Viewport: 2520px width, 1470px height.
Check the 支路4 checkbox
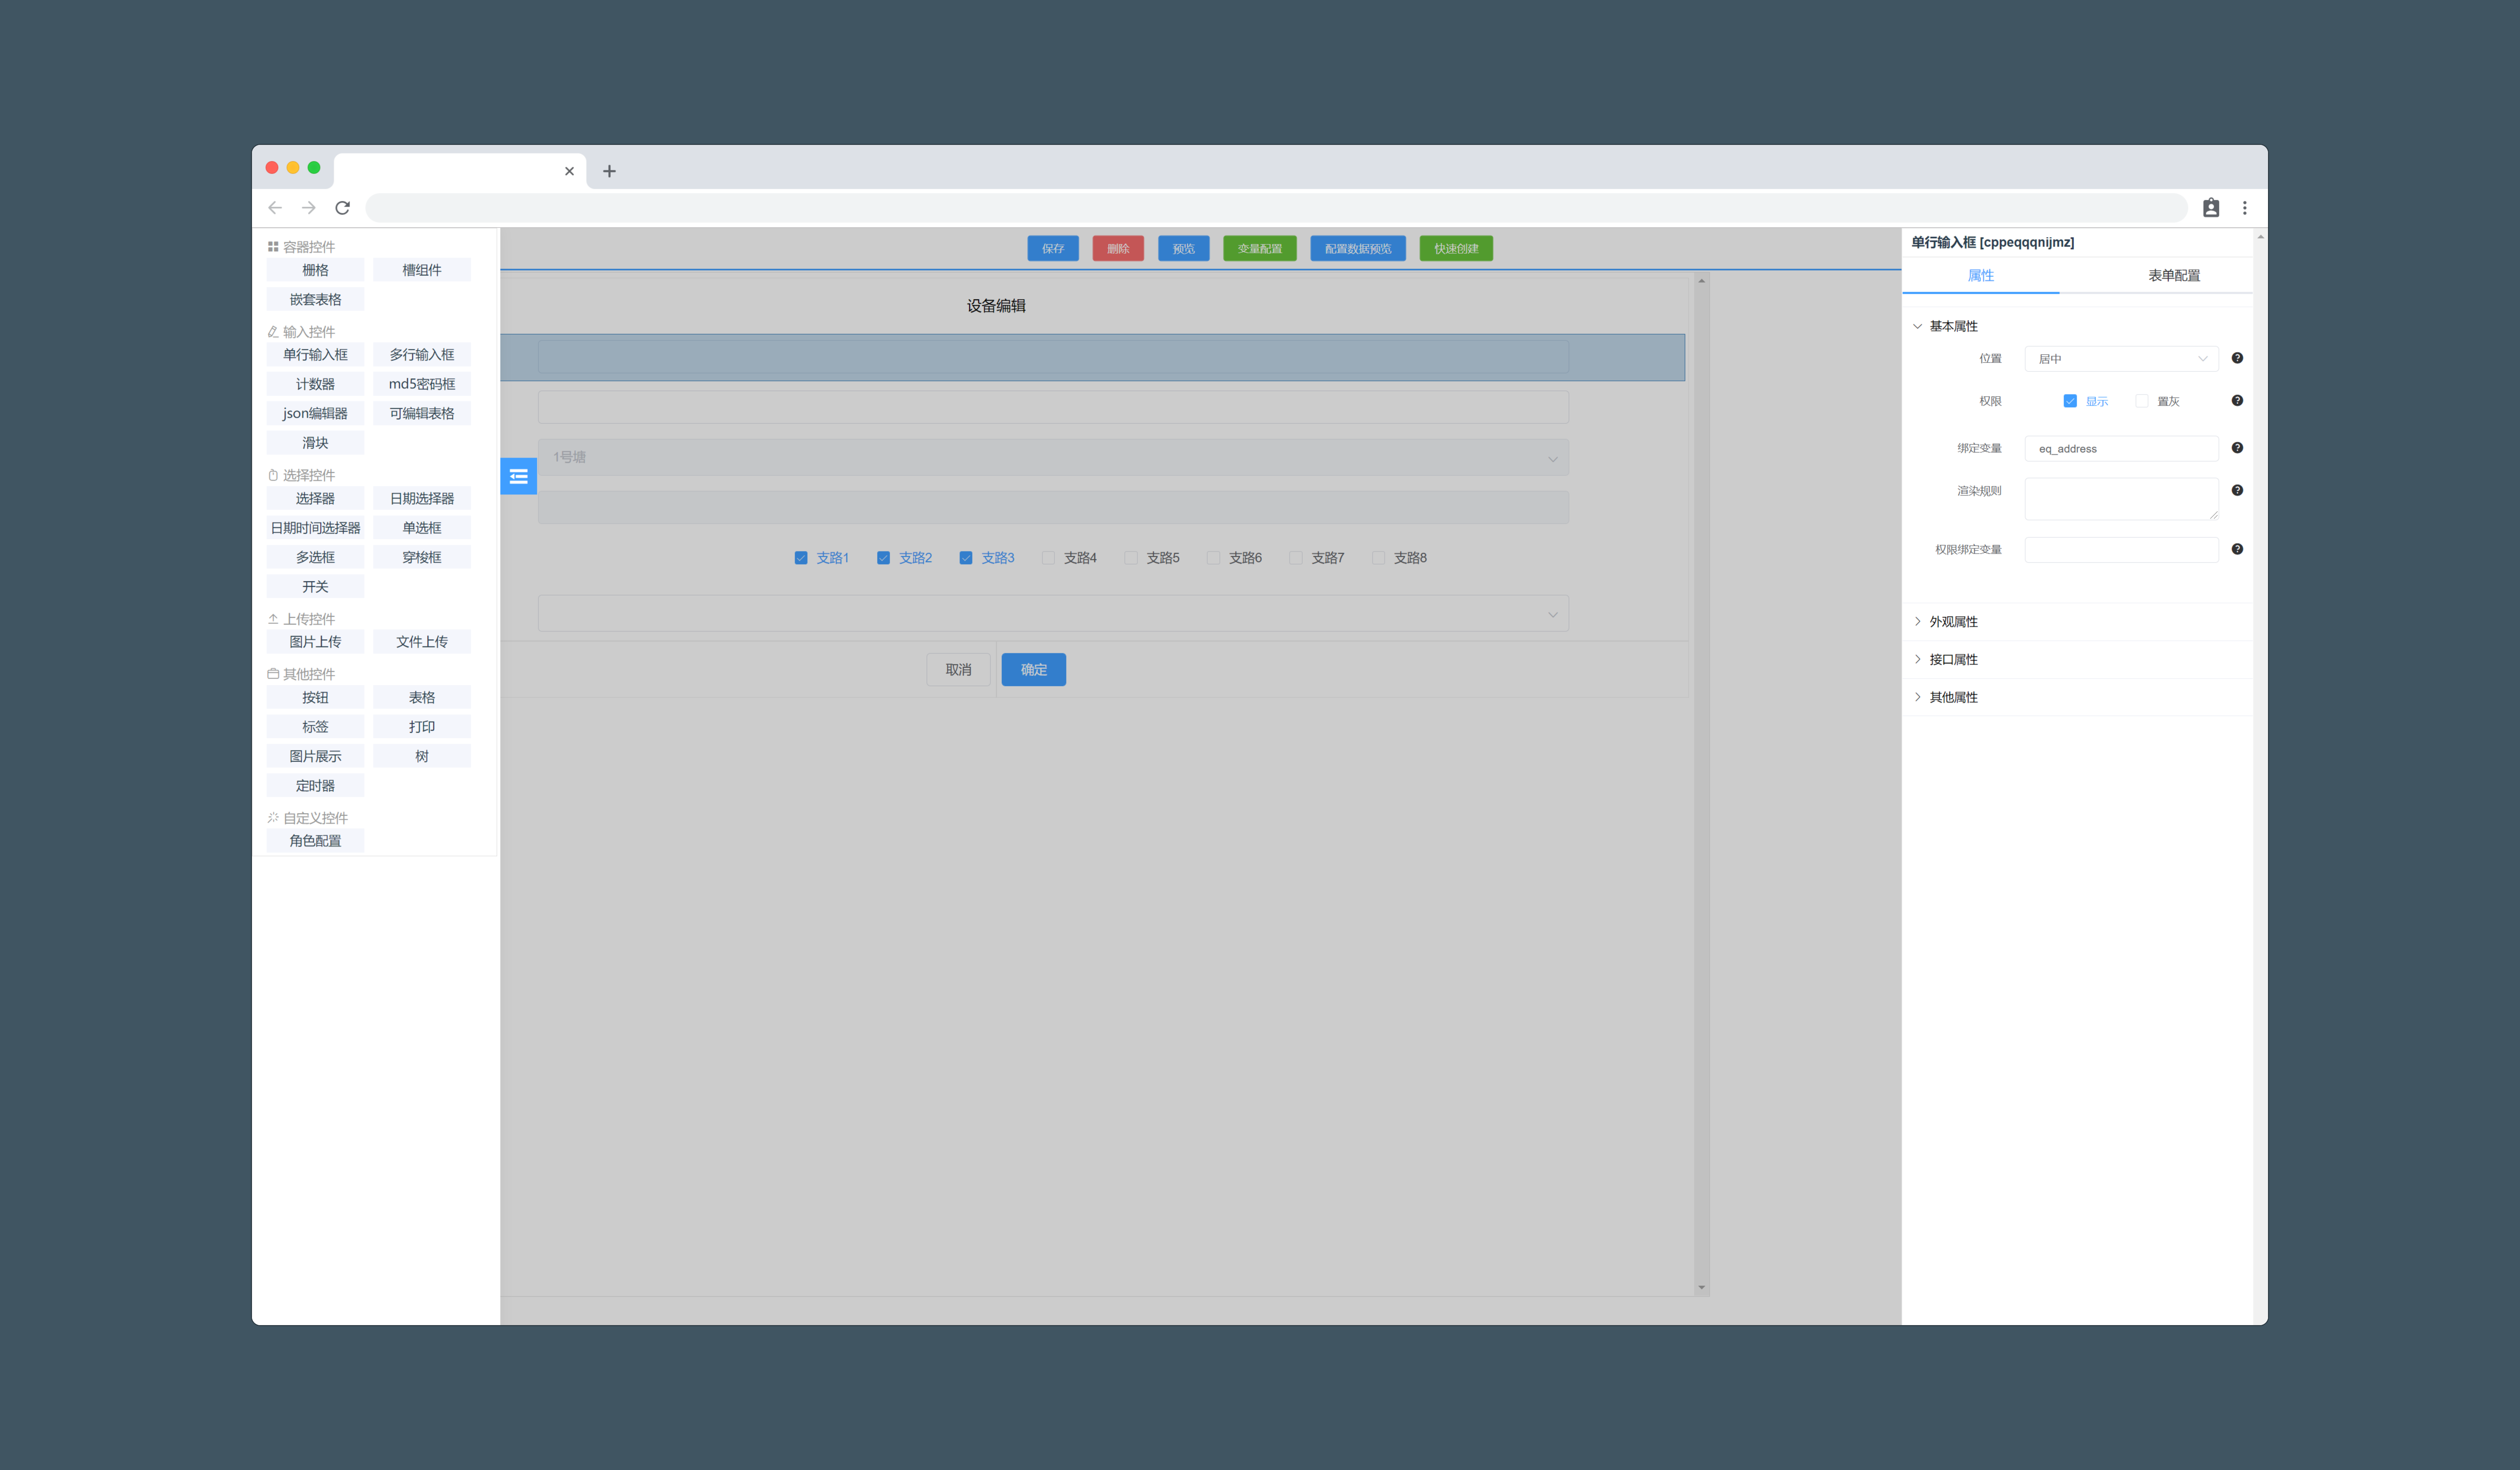pyautogui.click(x=1048, y=558)
